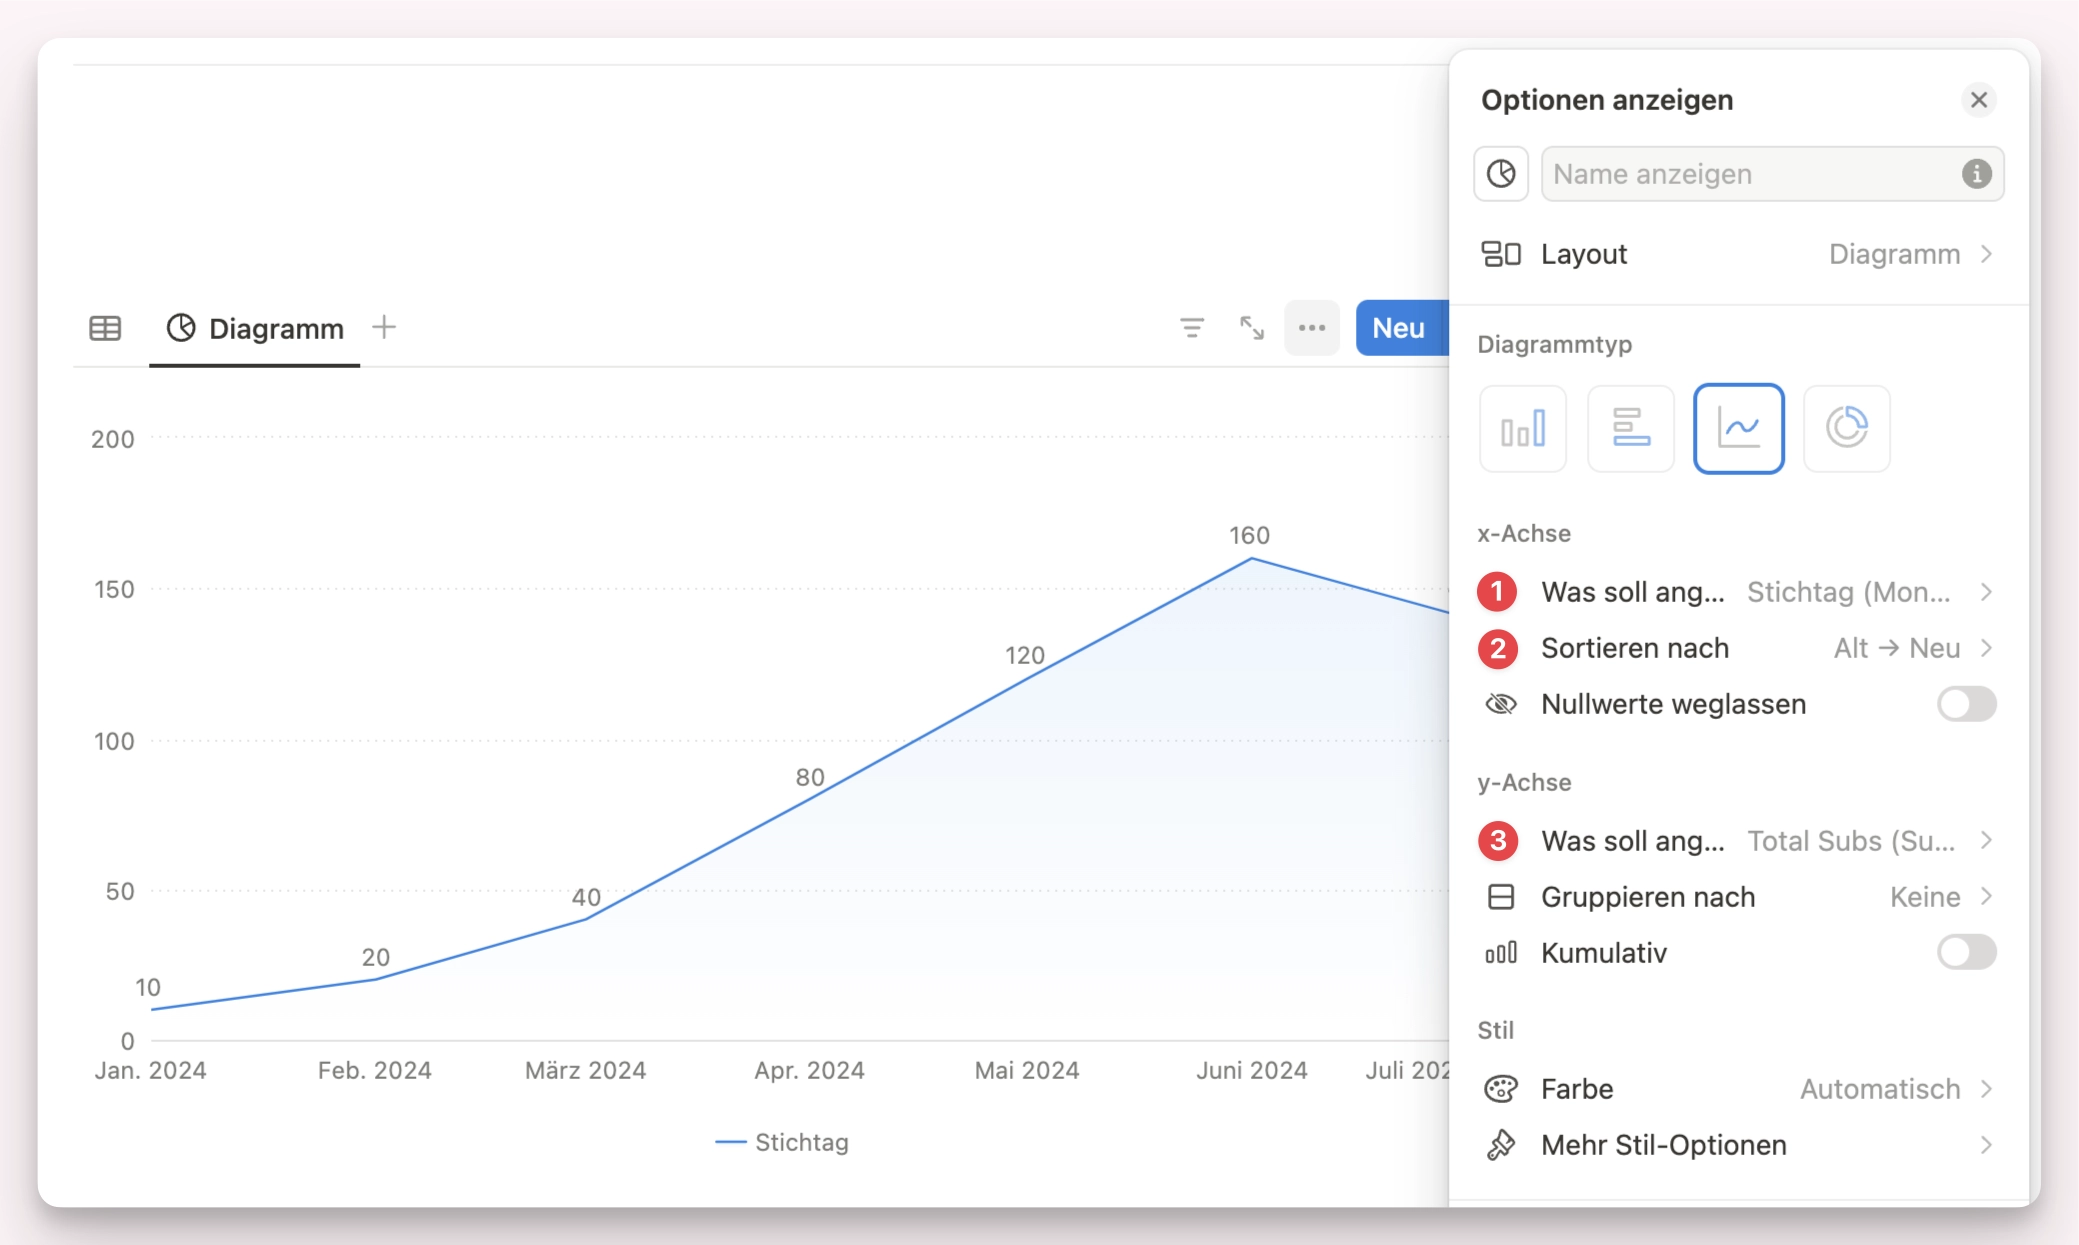Add a new view with plus icon

384,327
